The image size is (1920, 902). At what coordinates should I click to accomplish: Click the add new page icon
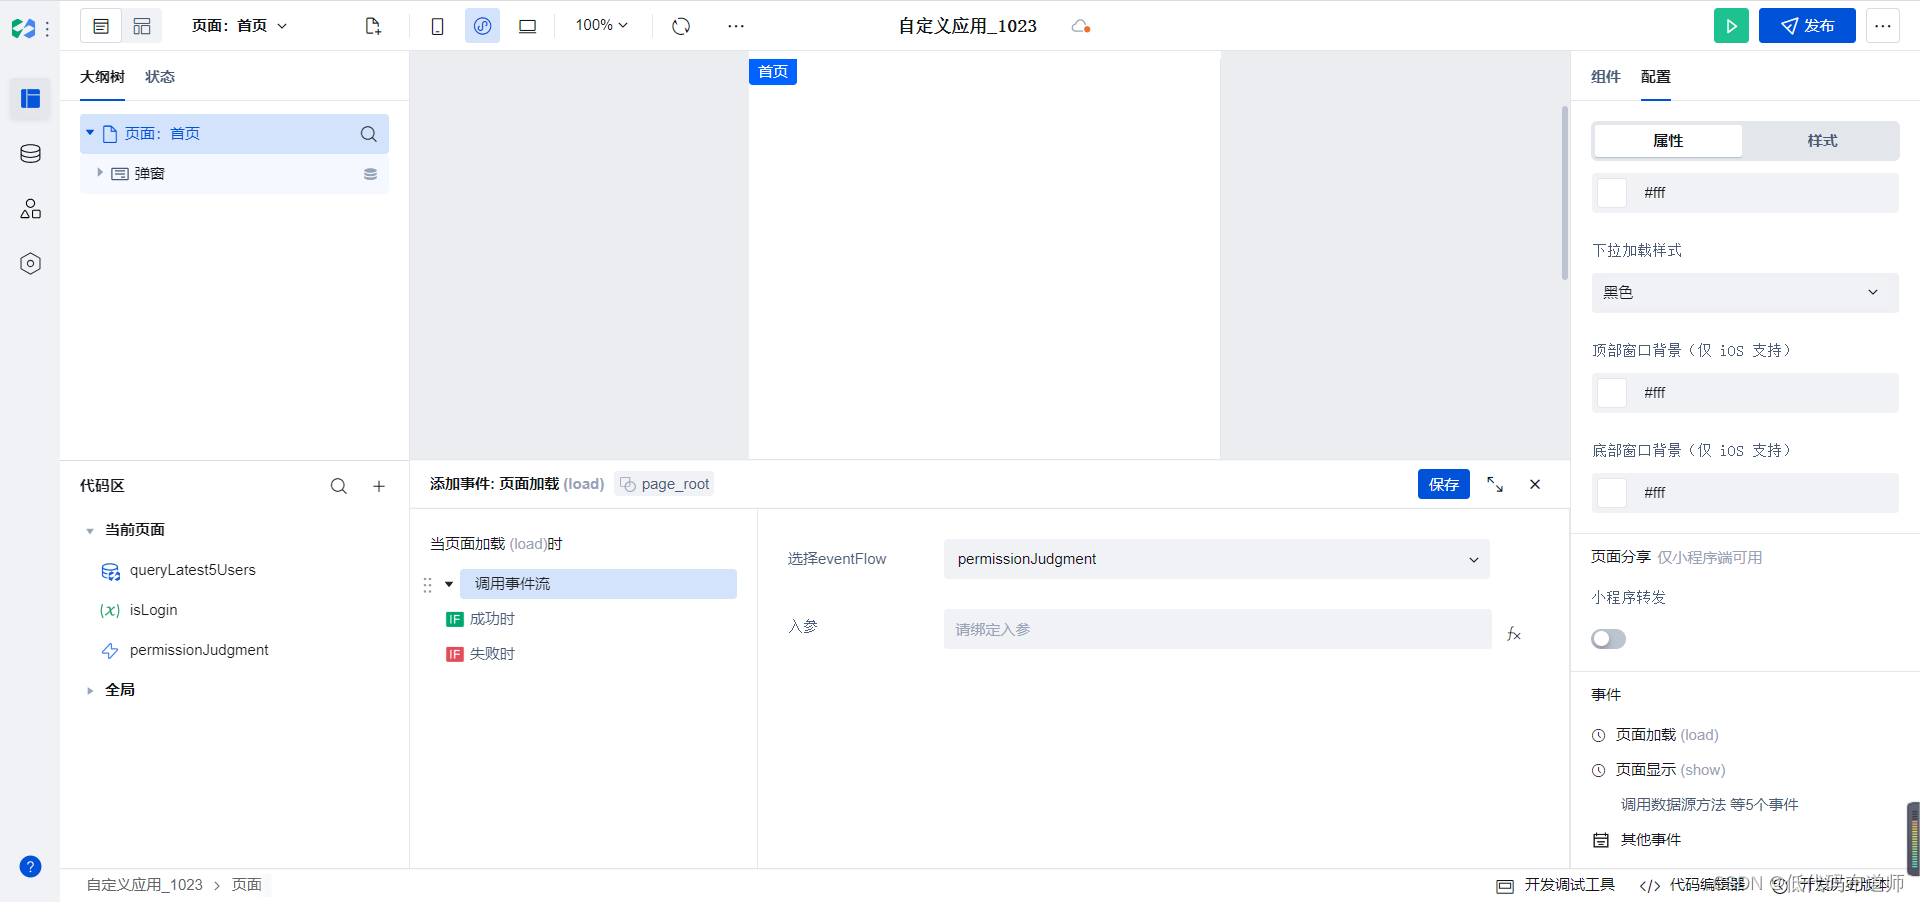pos(373,26)
